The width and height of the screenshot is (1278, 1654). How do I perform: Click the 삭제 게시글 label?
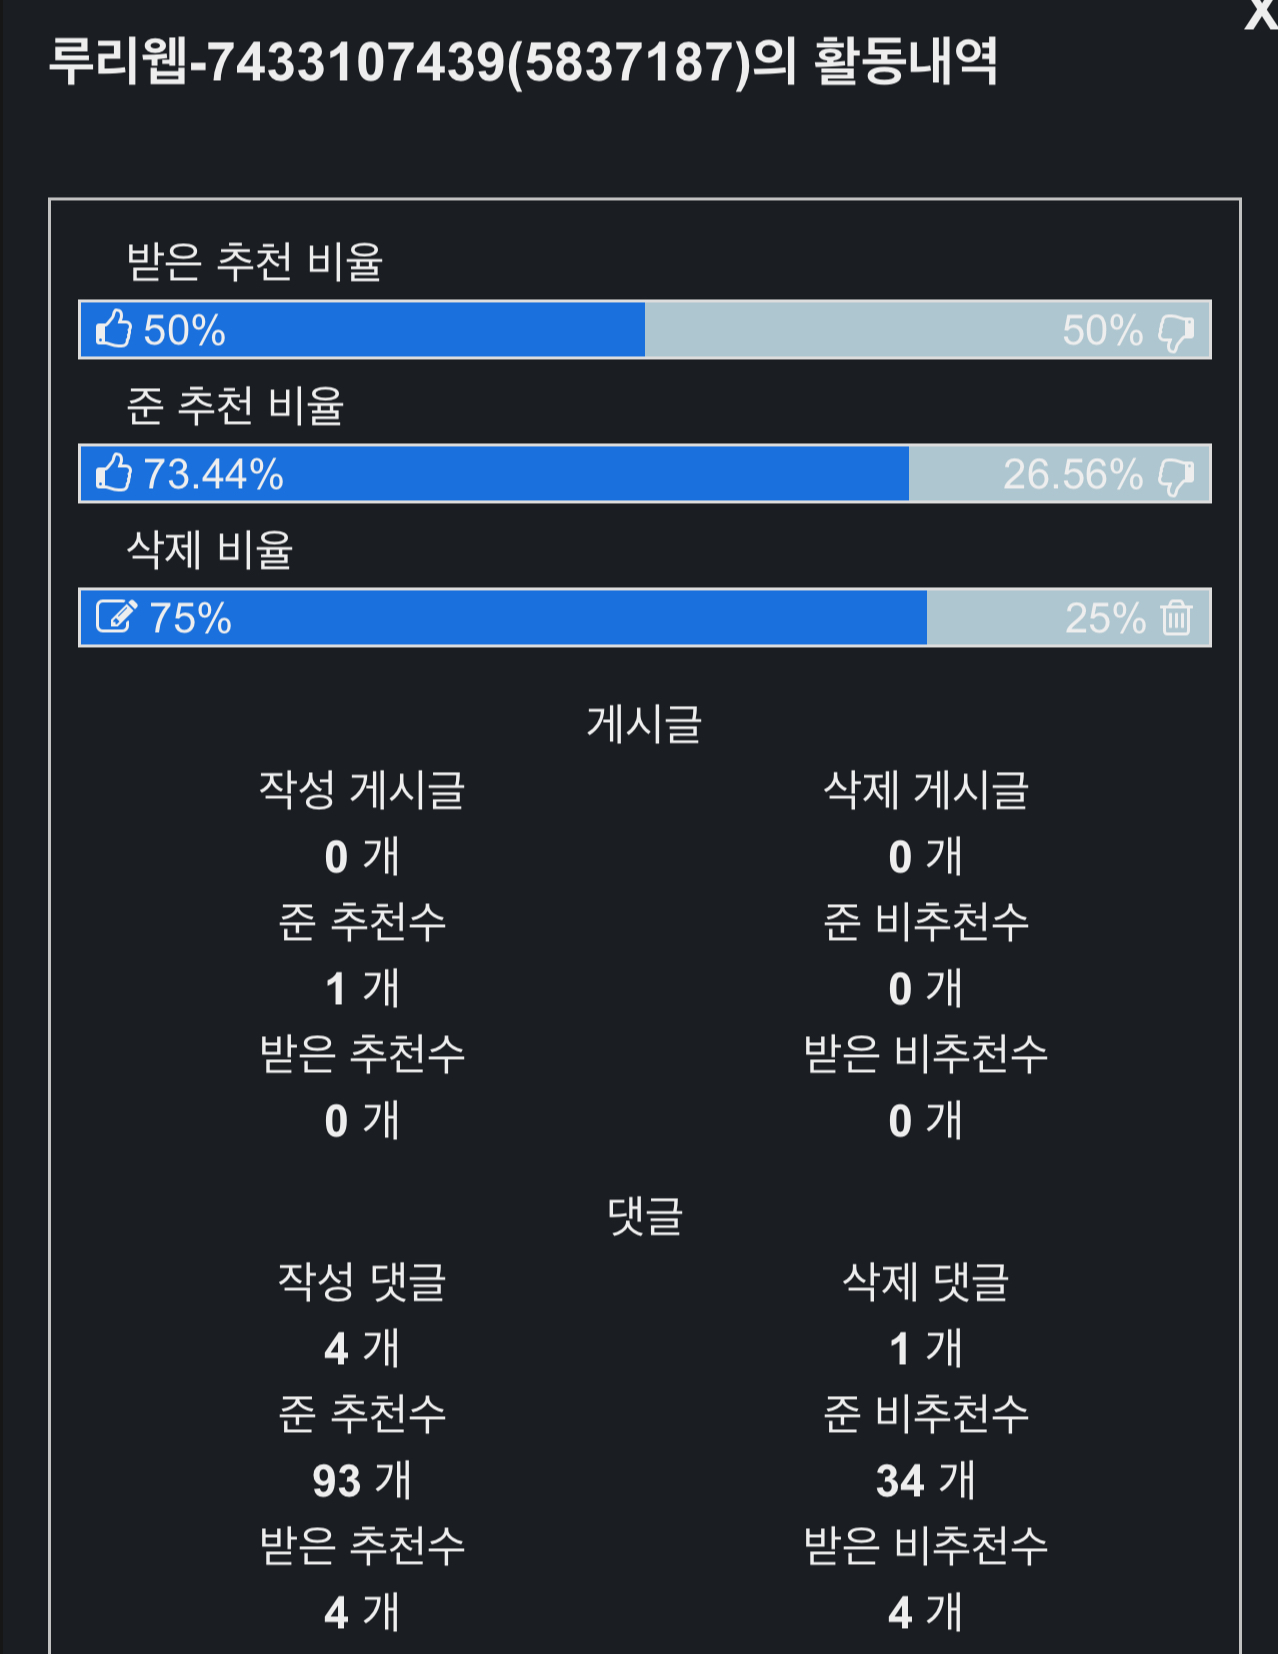click(926, 789)
